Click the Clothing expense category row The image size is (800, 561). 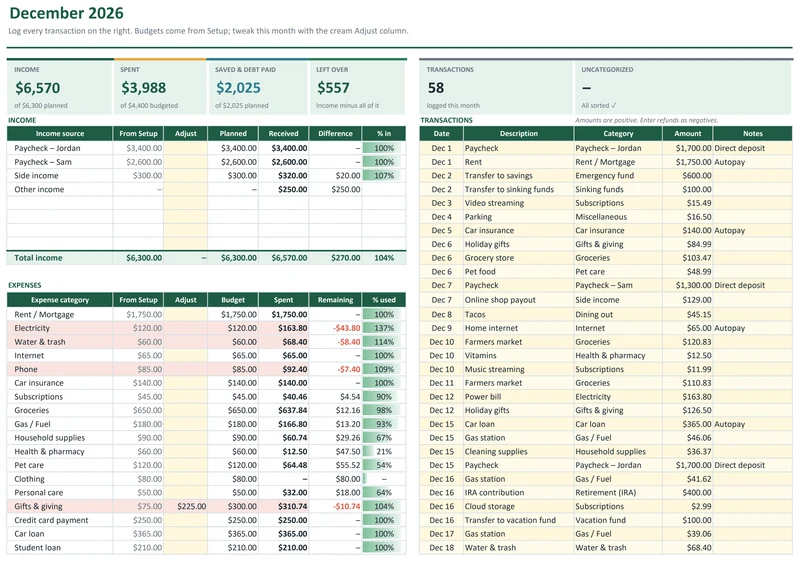(207, 479)
